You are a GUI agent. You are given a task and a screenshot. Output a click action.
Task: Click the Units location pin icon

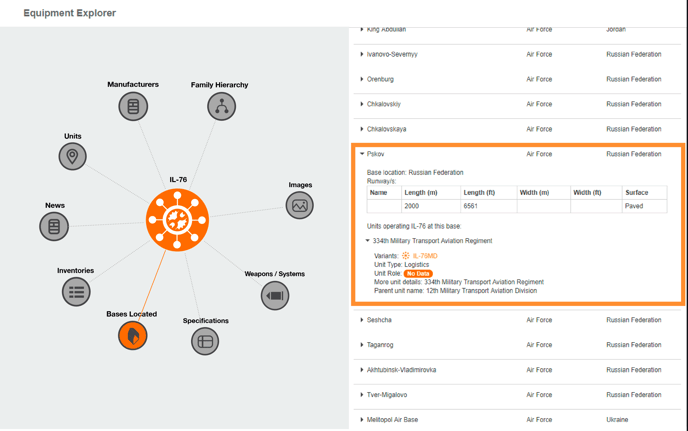[72, 156]
